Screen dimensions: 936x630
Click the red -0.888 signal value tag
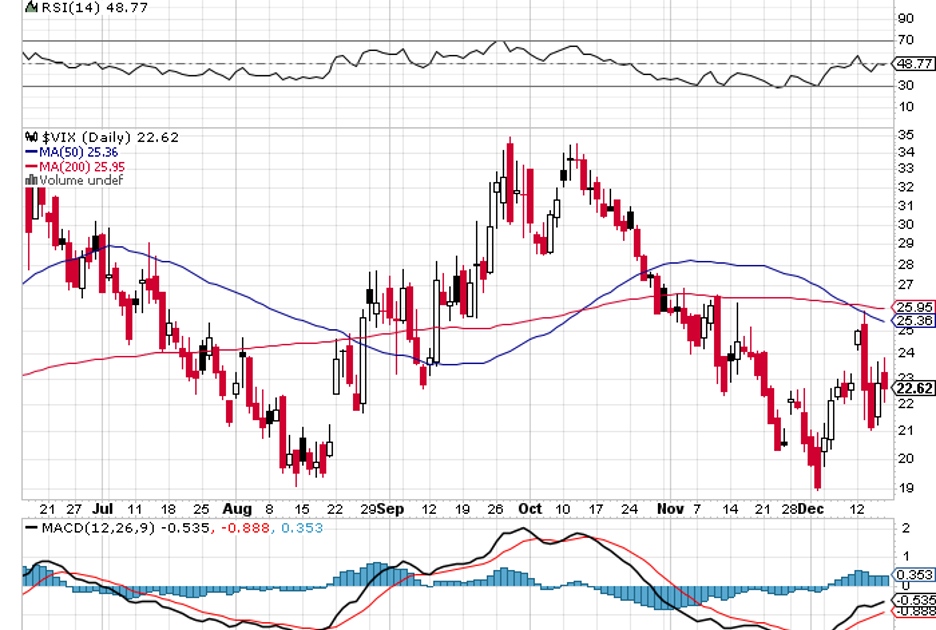pyautogui.click(x=915, y=610)
